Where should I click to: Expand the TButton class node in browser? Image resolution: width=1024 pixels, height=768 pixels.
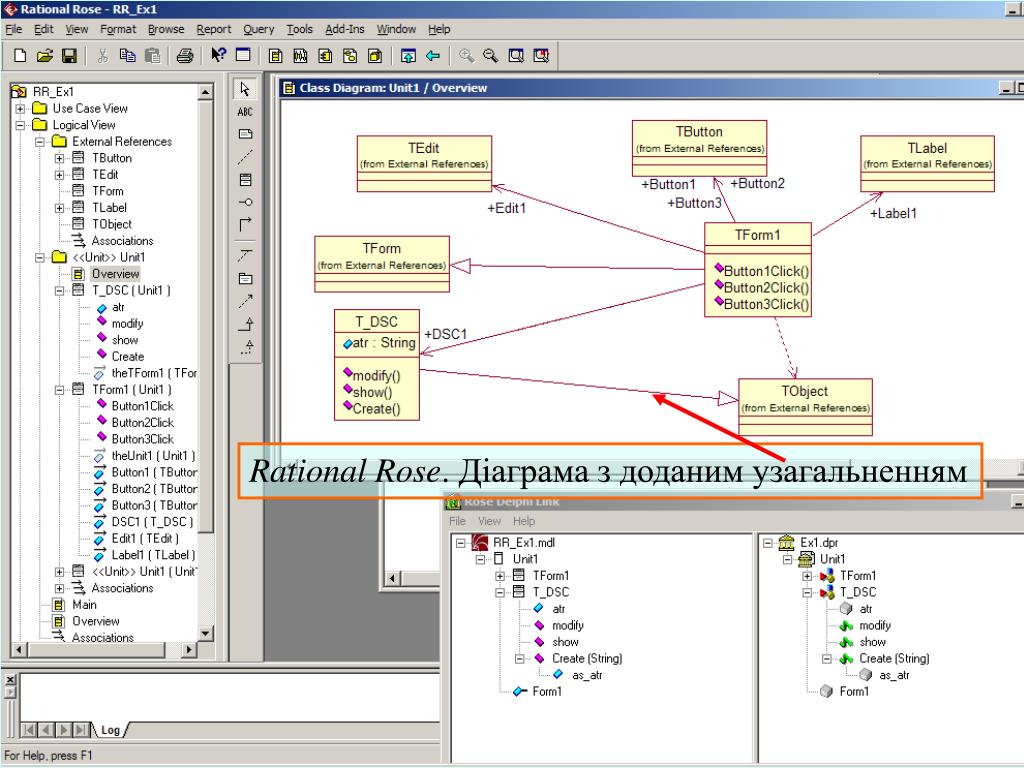point(59,158)
